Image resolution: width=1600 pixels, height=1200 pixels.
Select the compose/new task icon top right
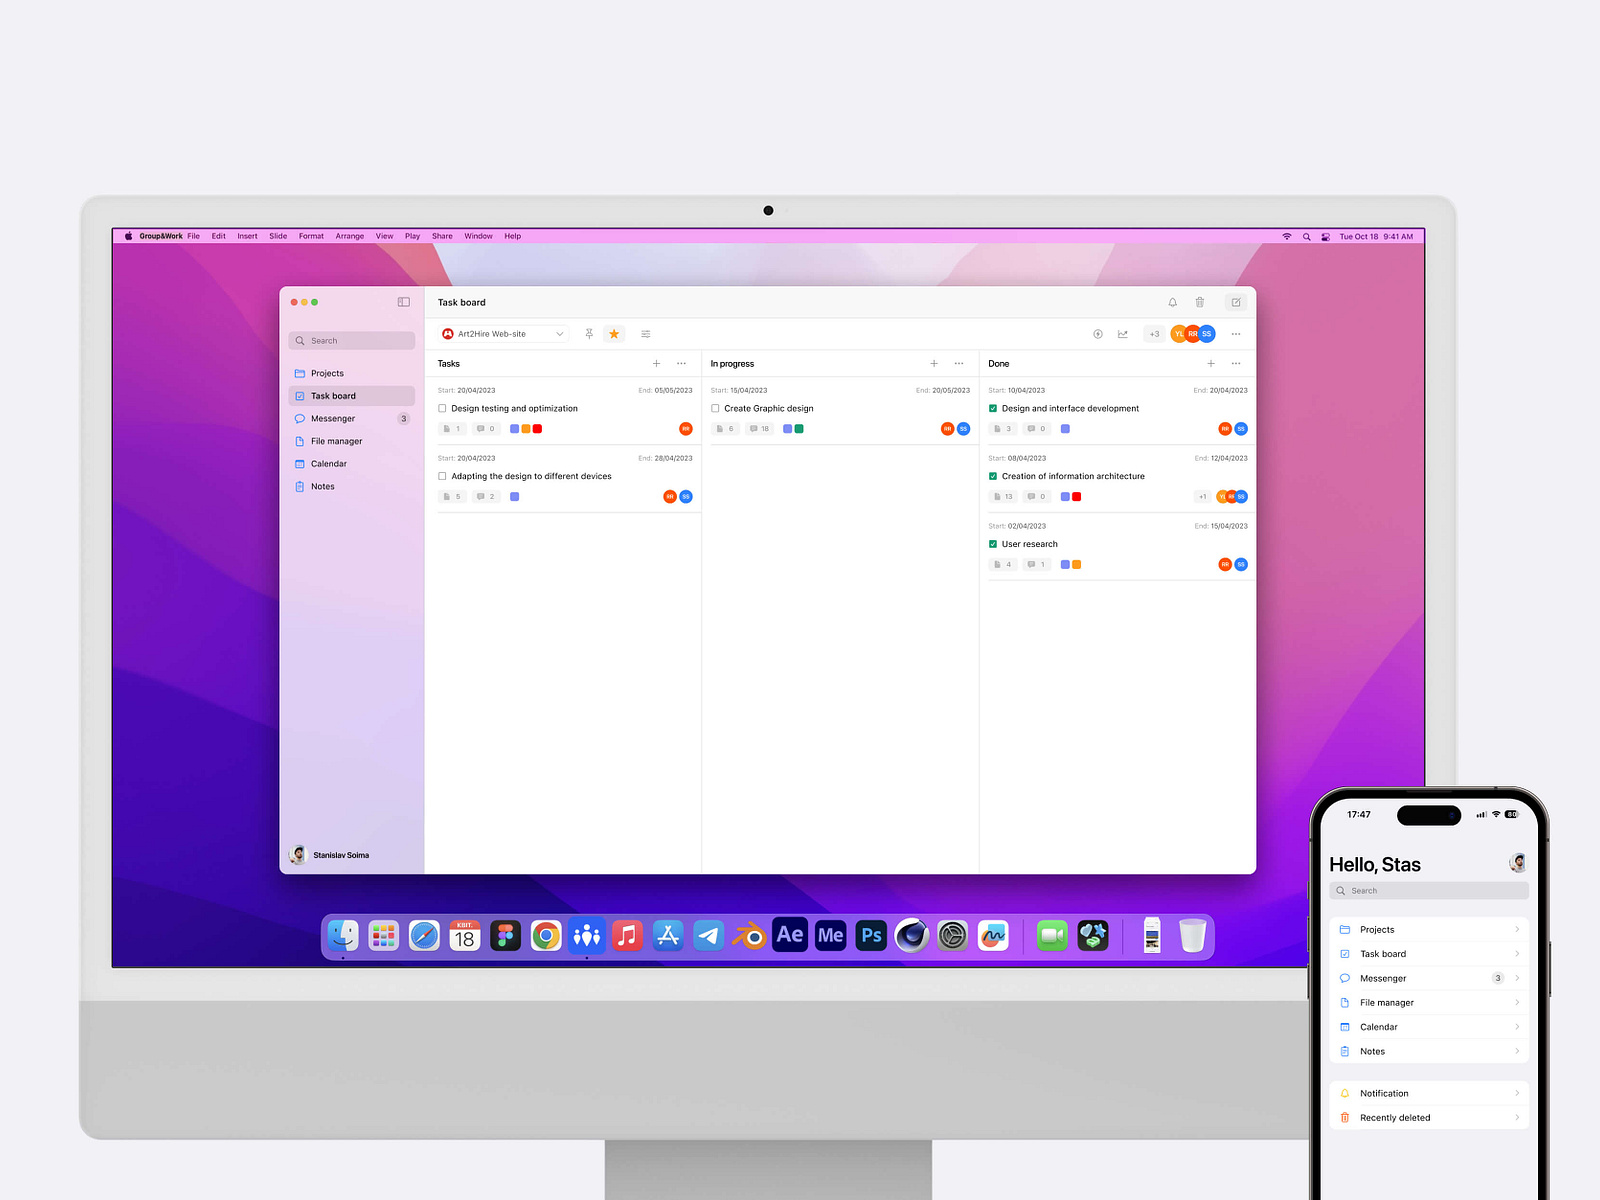point(1237,302)
